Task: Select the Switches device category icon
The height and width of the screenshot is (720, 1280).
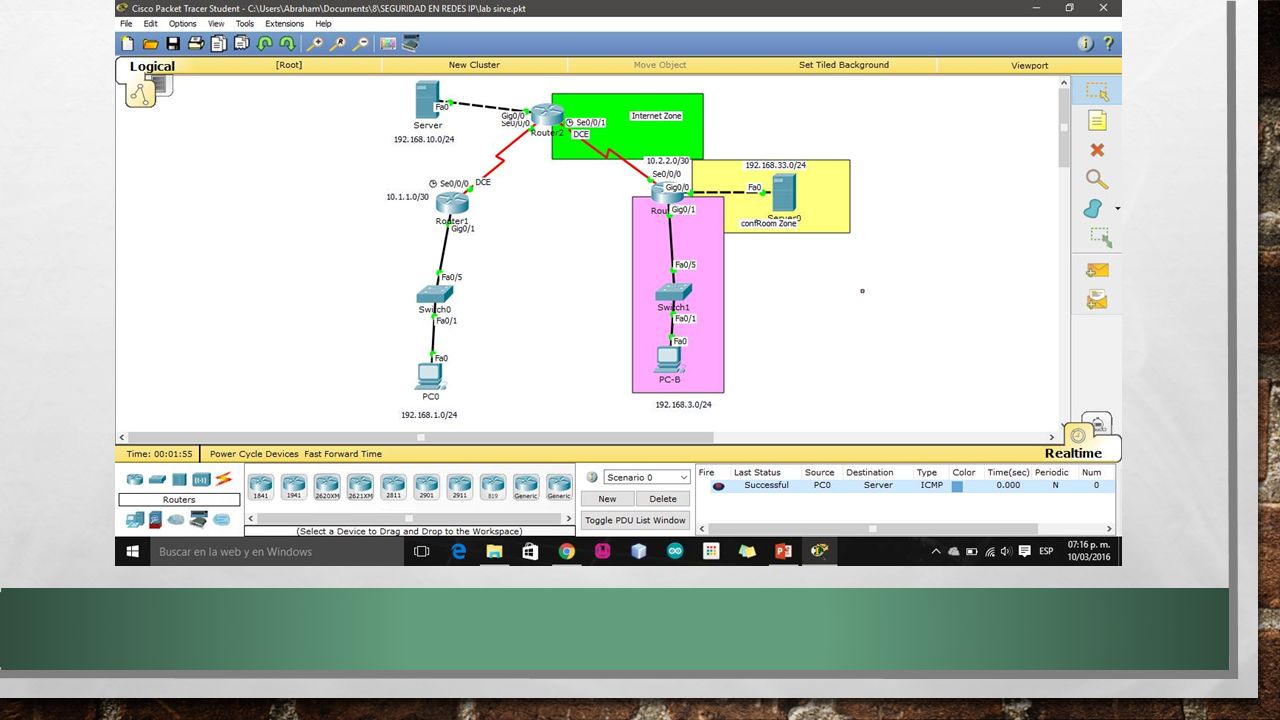Action: (x=157, y=479)
